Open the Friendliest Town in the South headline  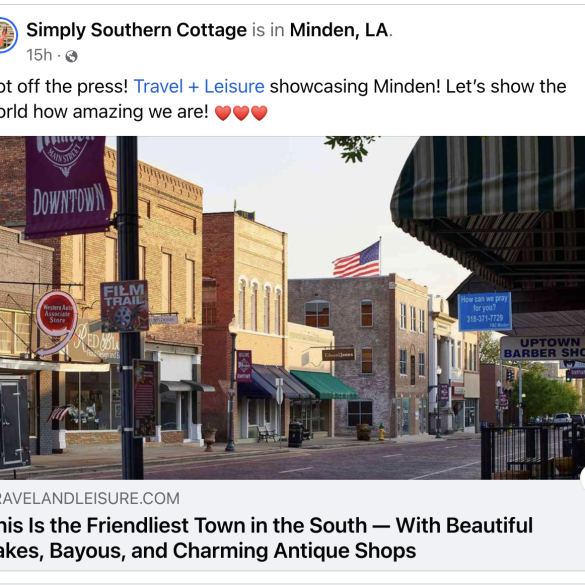click(266, 538)
